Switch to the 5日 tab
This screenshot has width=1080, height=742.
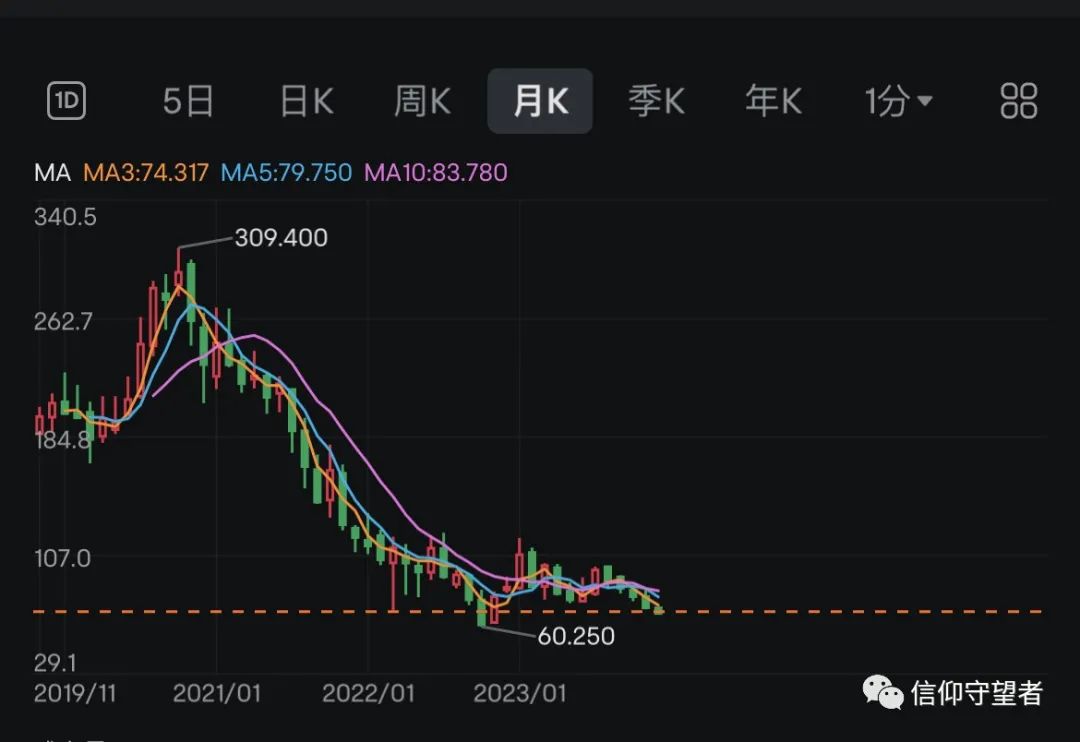[x=188, y=101]
